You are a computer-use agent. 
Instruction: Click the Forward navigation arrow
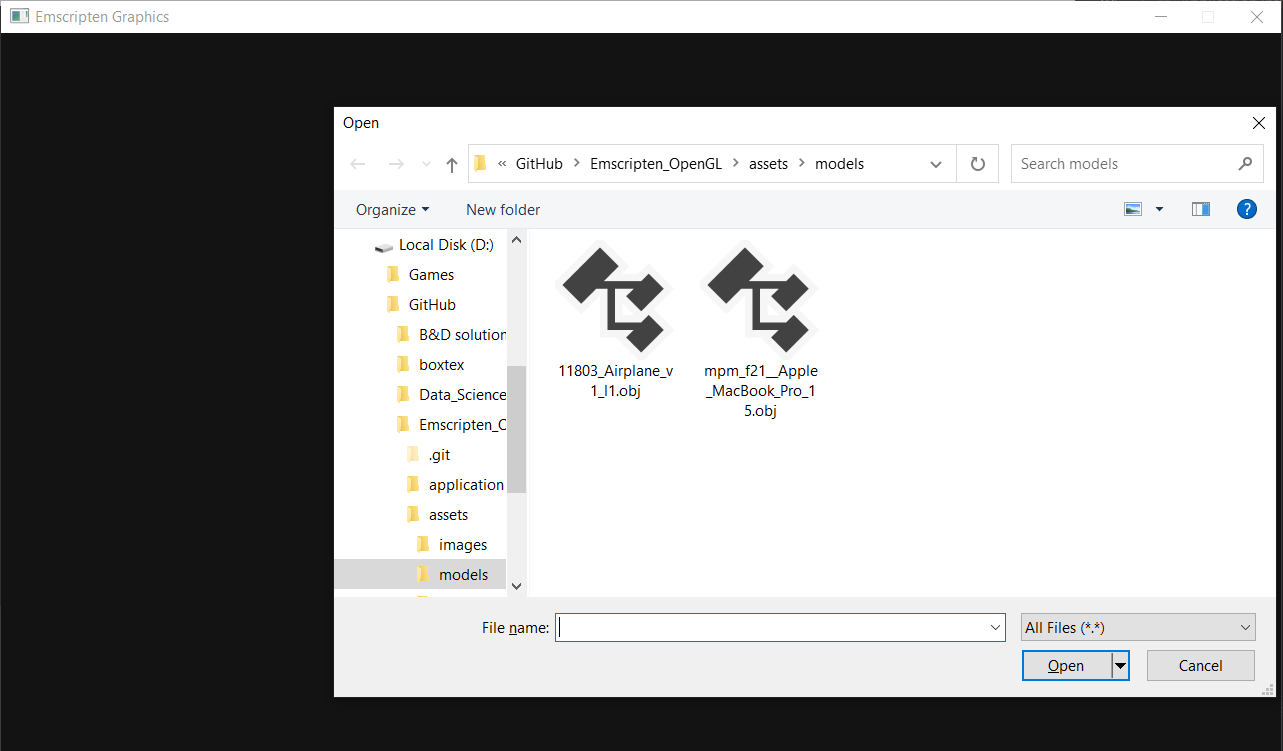click(395, 163)
